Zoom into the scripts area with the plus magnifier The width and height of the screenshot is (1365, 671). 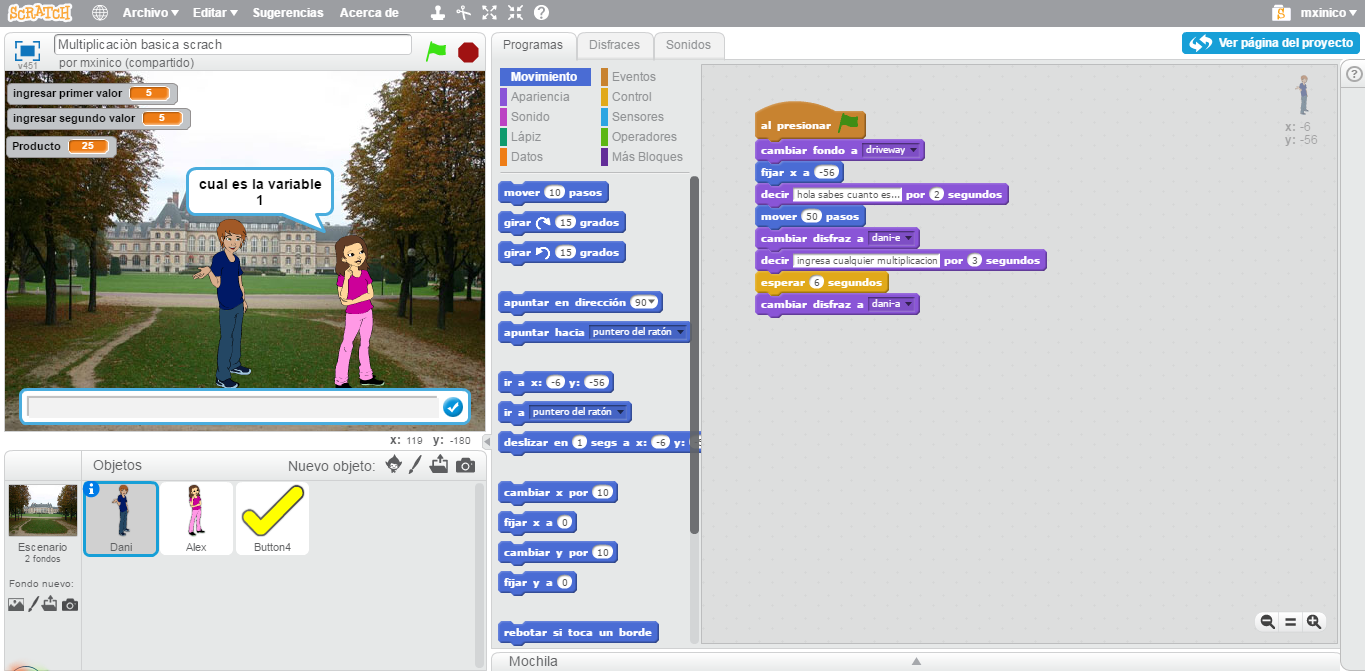[1313, 621]
